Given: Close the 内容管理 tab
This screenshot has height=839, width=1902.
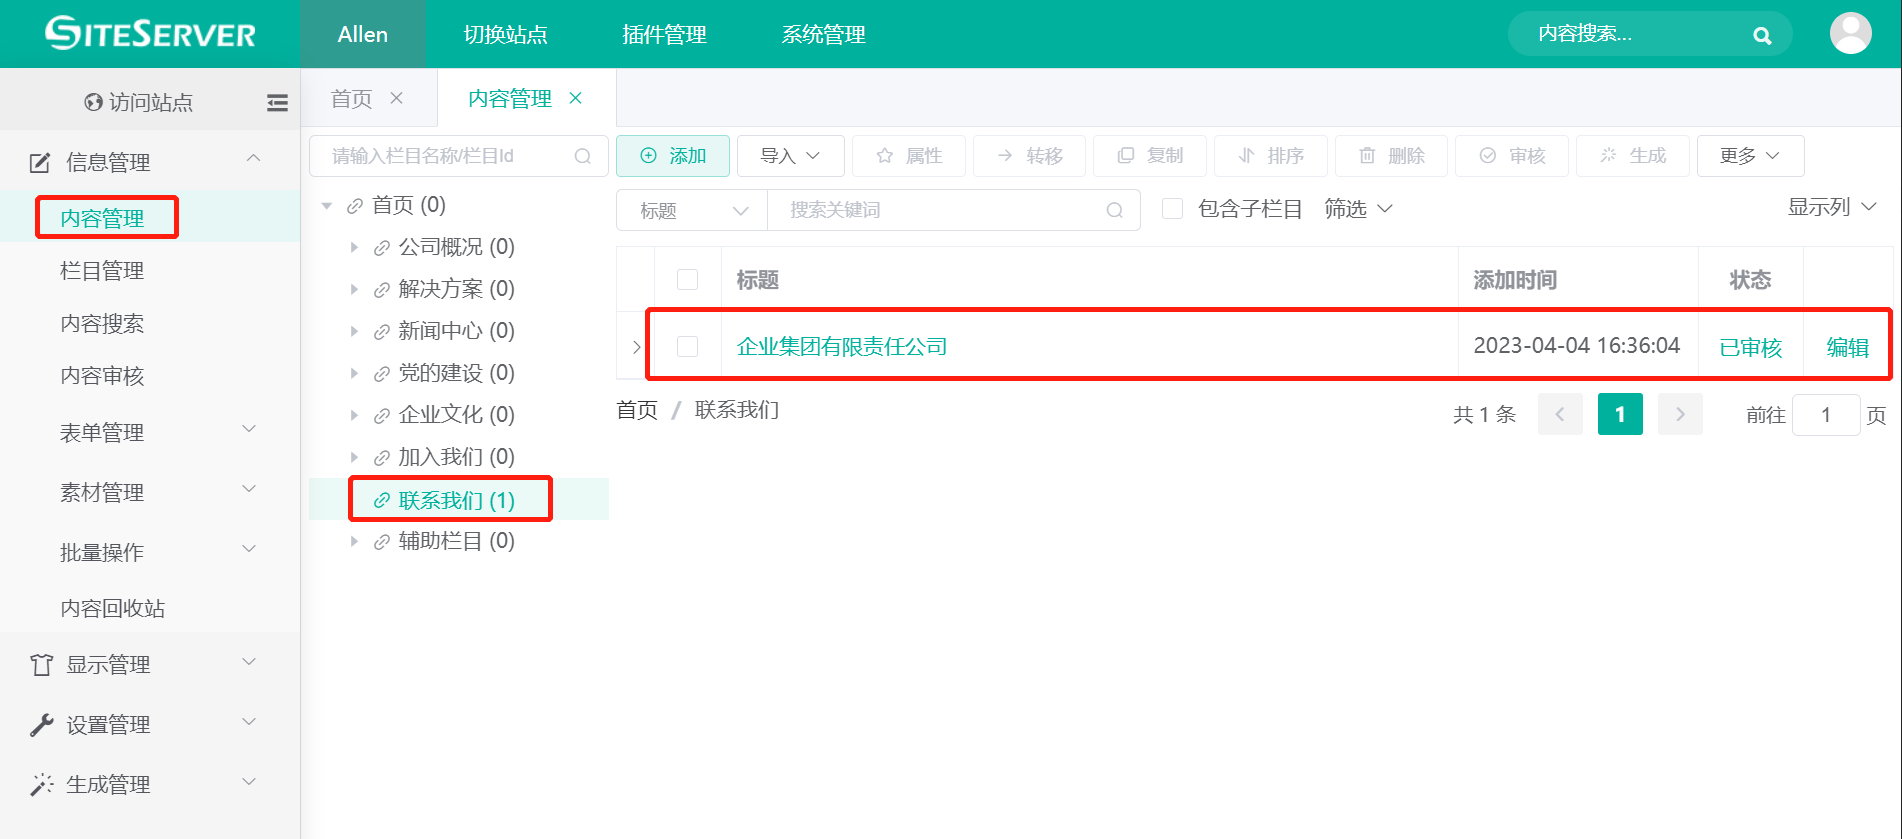Looking at the screenshot, I should tap(575, 98).
